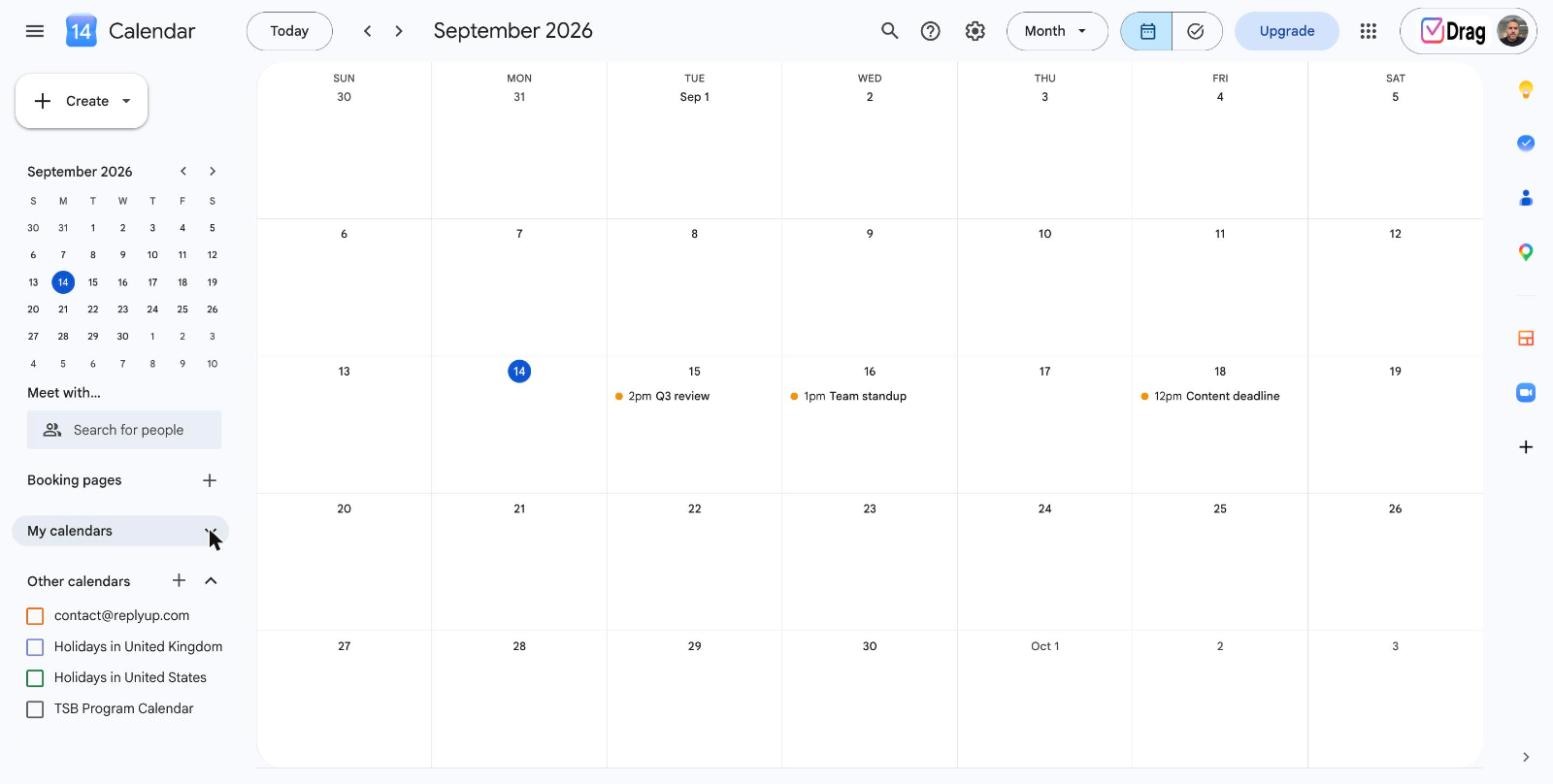Screen dimensions: 1553x784
Task: Search for people to meet with
Action: pyautogui.click(x=124, y=430)
